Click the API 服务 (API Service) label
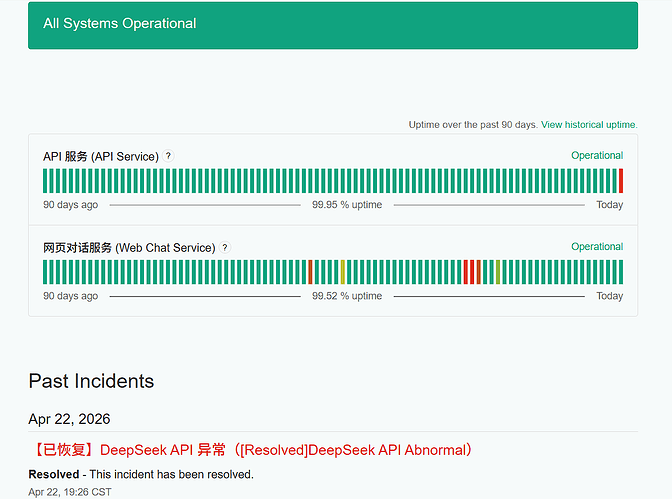Screen dimensions: 672x499 101,156
